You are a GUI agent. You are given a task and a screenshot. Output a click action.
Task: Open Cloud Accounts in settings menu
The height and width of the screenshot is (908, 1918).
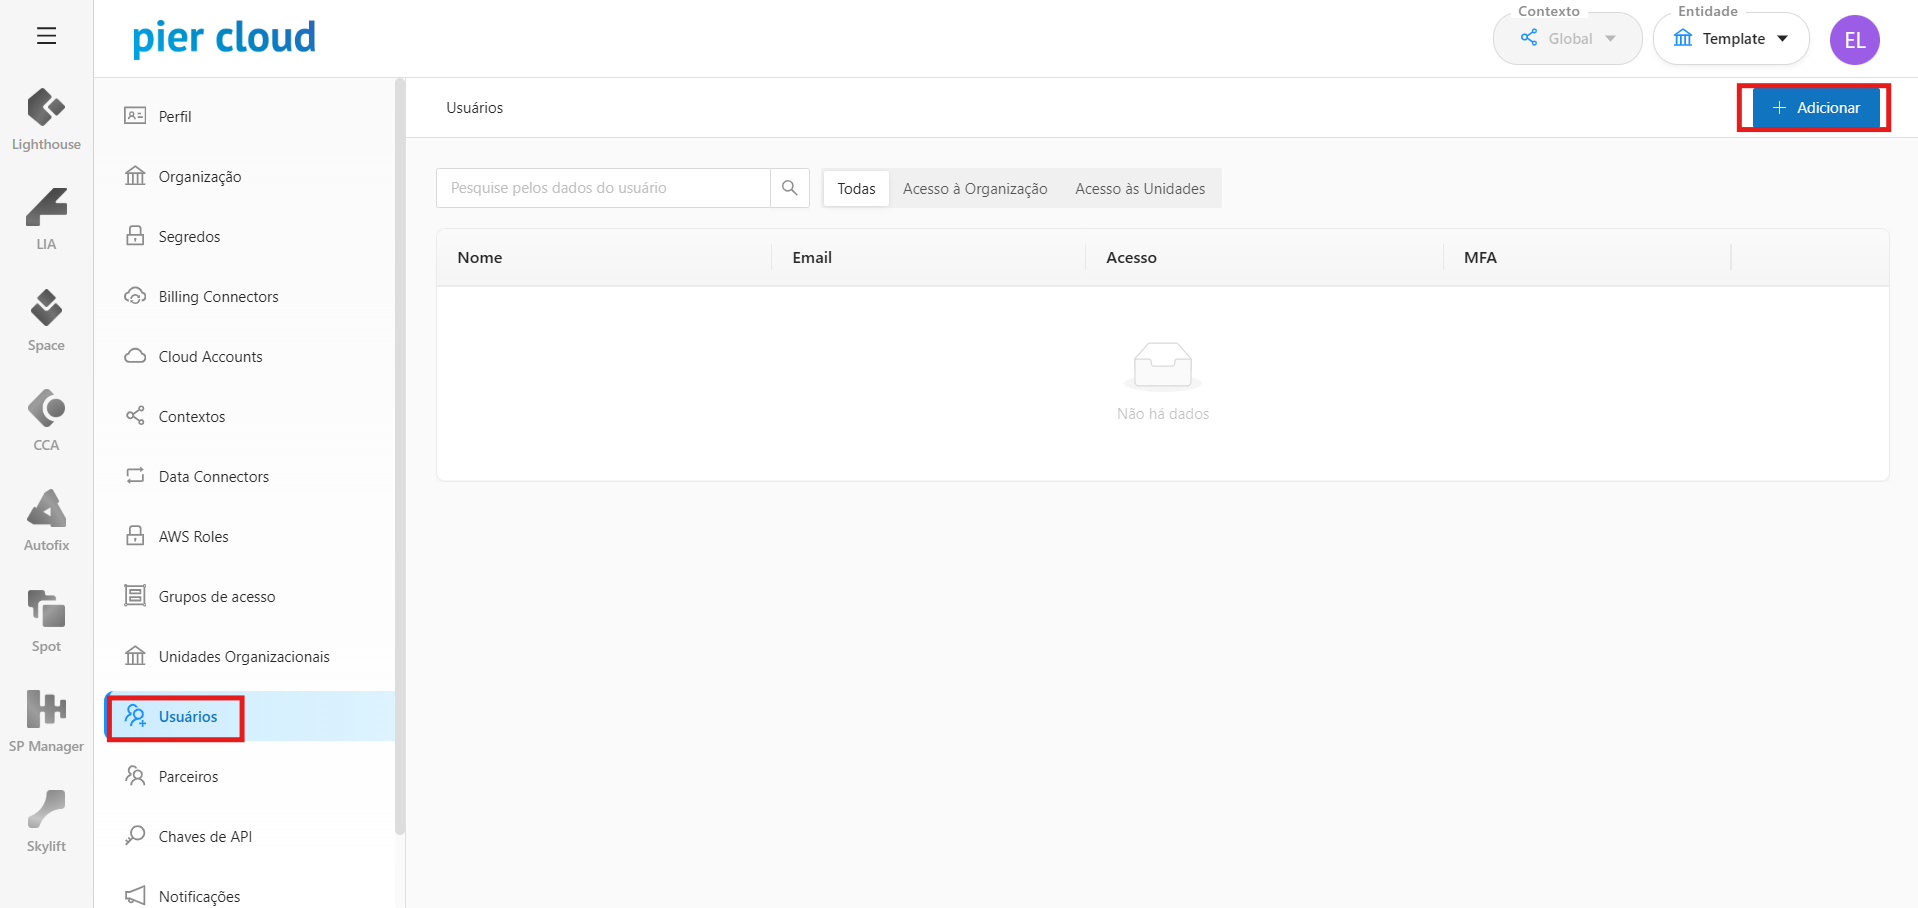[210, 357]
